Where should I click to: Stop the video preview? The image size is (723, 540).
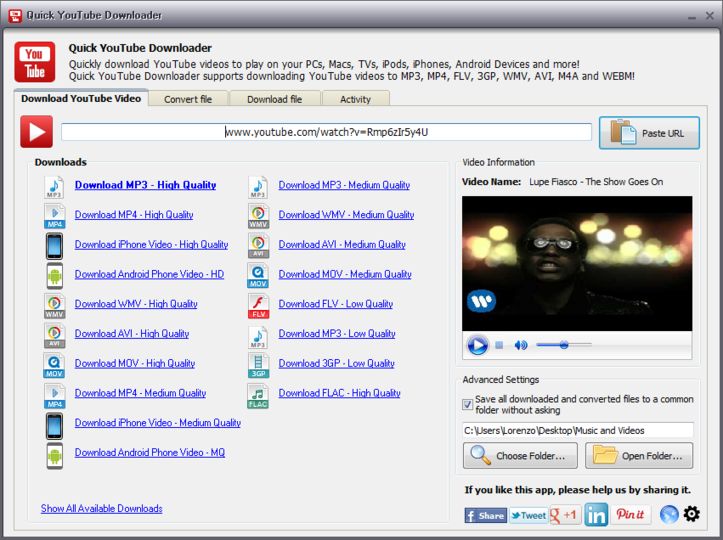(499, 345)
